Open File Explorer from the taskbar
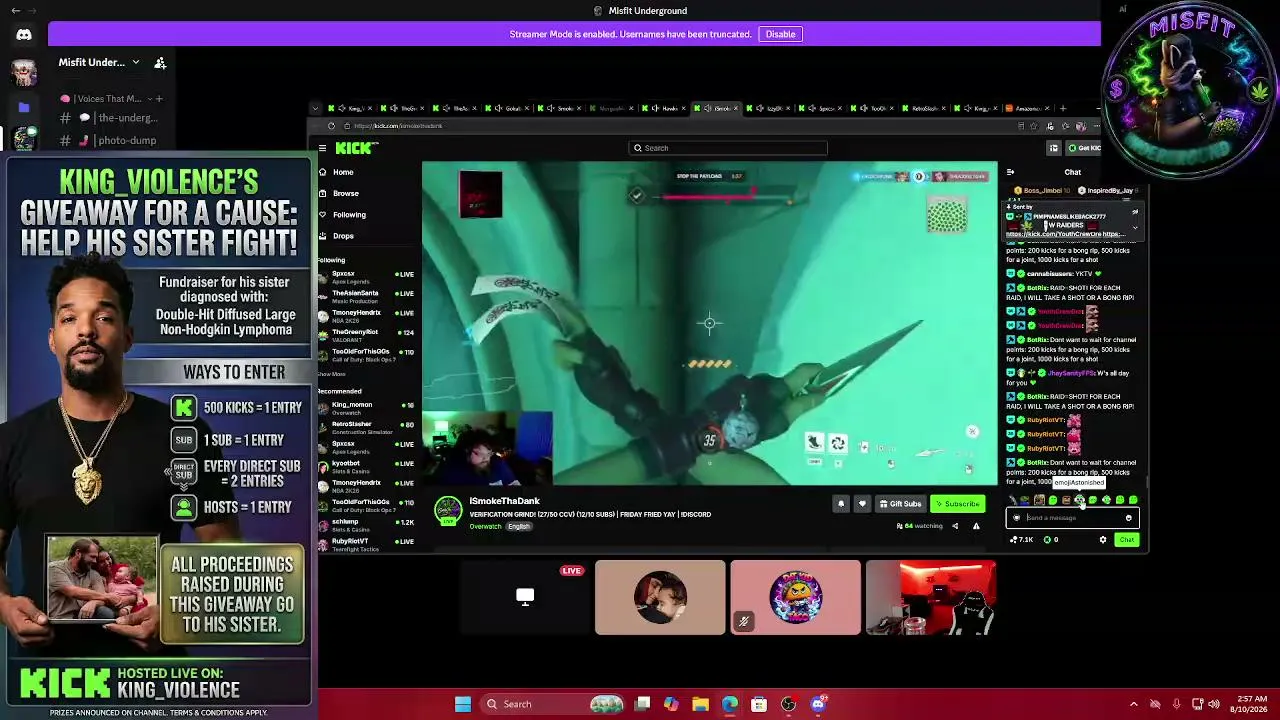Screen dimensions: 1280x720 (700, 704)
